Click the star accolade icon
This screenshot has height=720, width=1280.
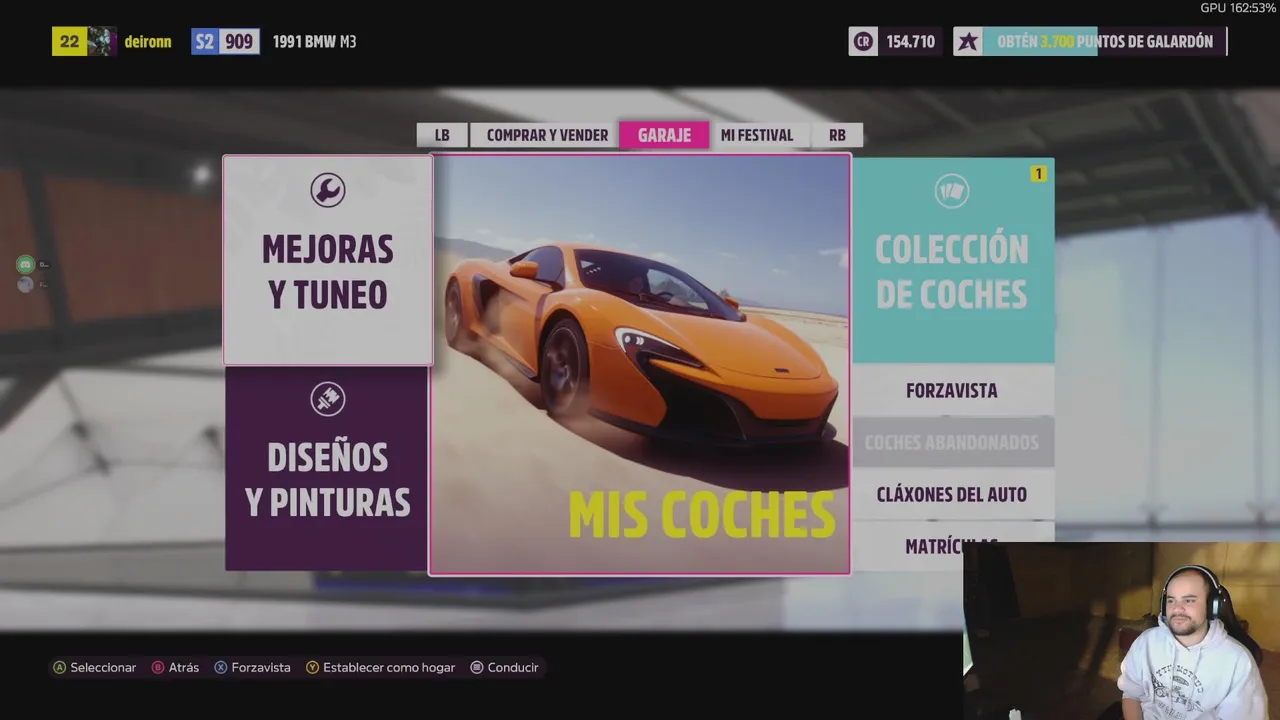(968, 41)
